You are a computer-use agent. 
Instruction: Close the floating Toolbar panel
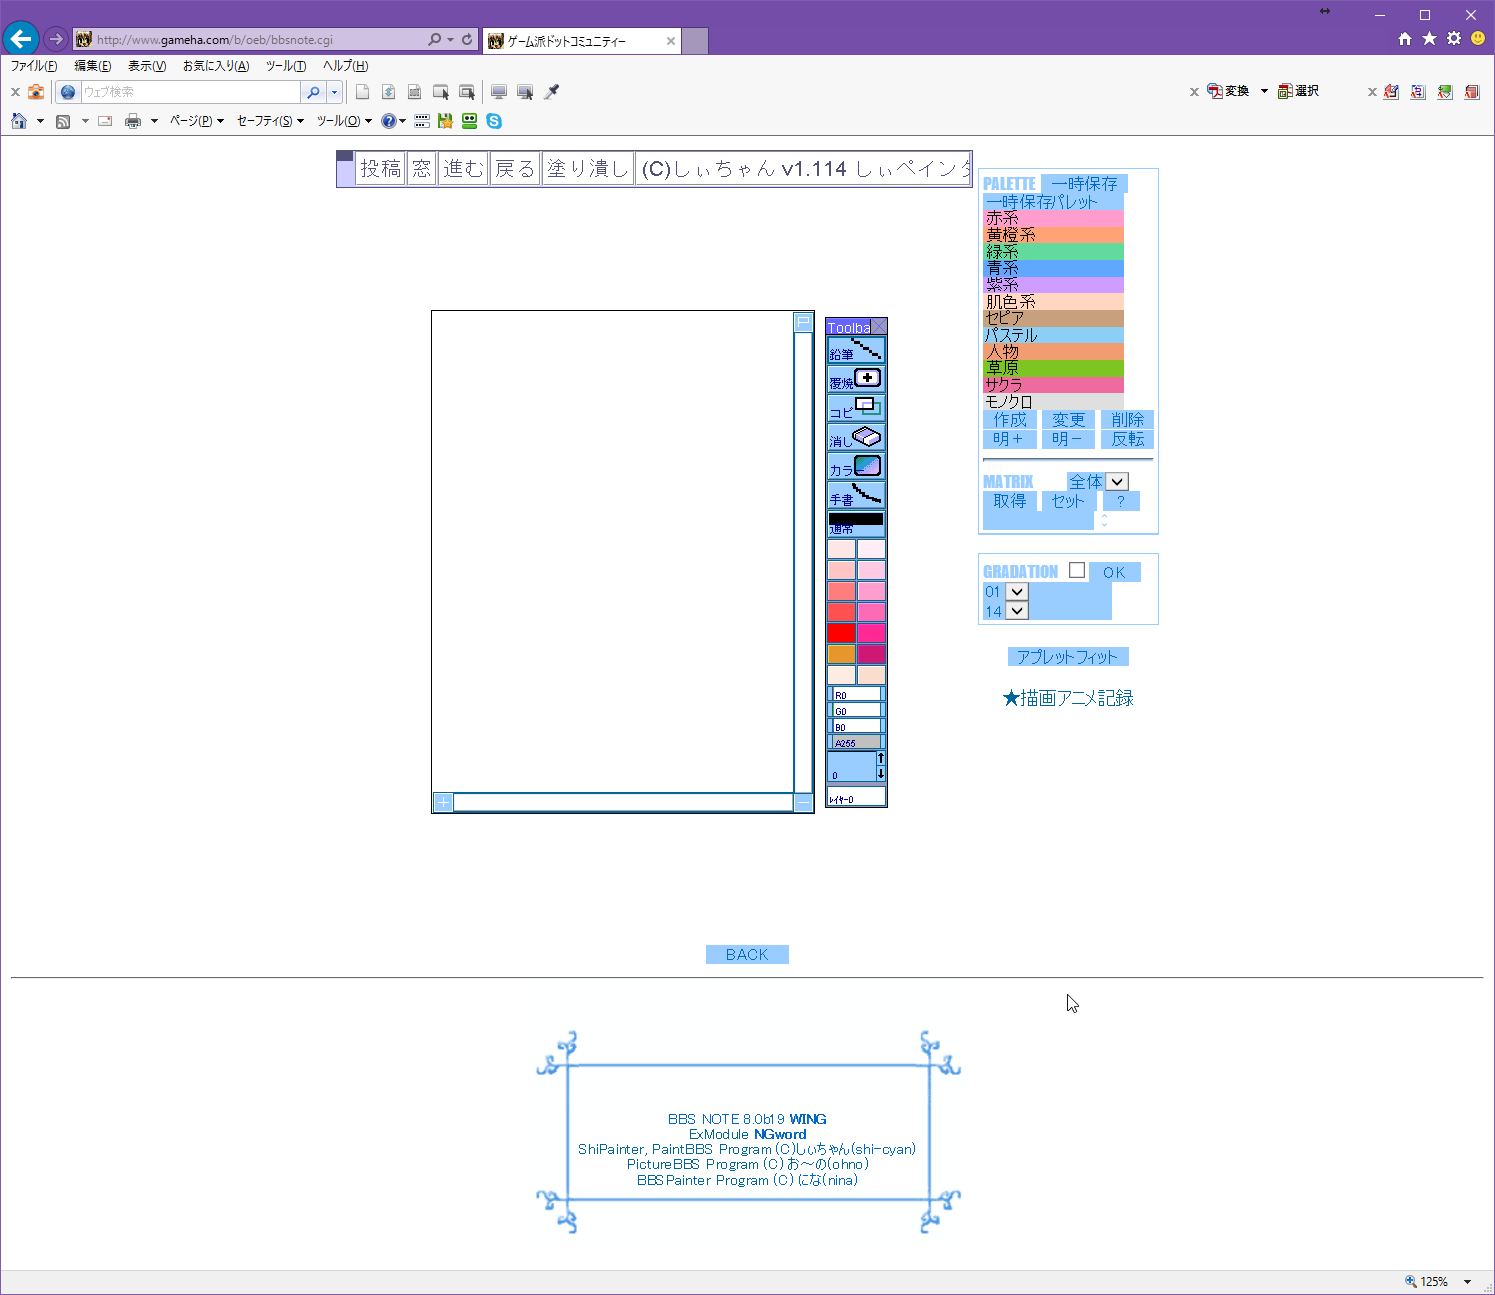tap(879, 327)
